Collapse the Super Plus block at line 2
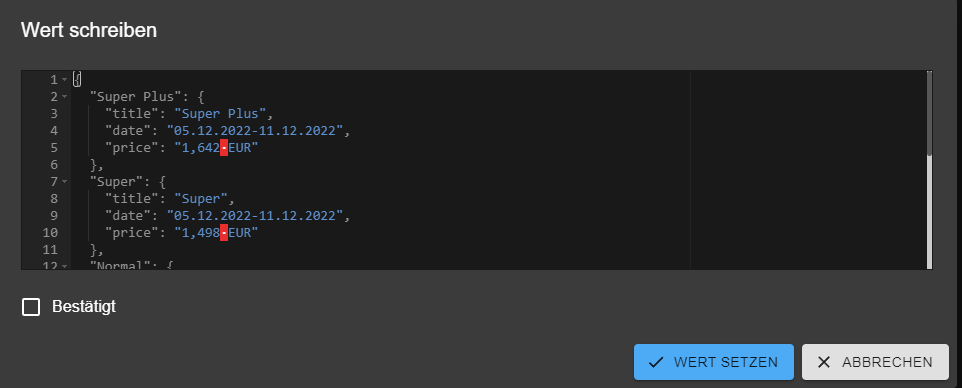 [x=64, y=97]
